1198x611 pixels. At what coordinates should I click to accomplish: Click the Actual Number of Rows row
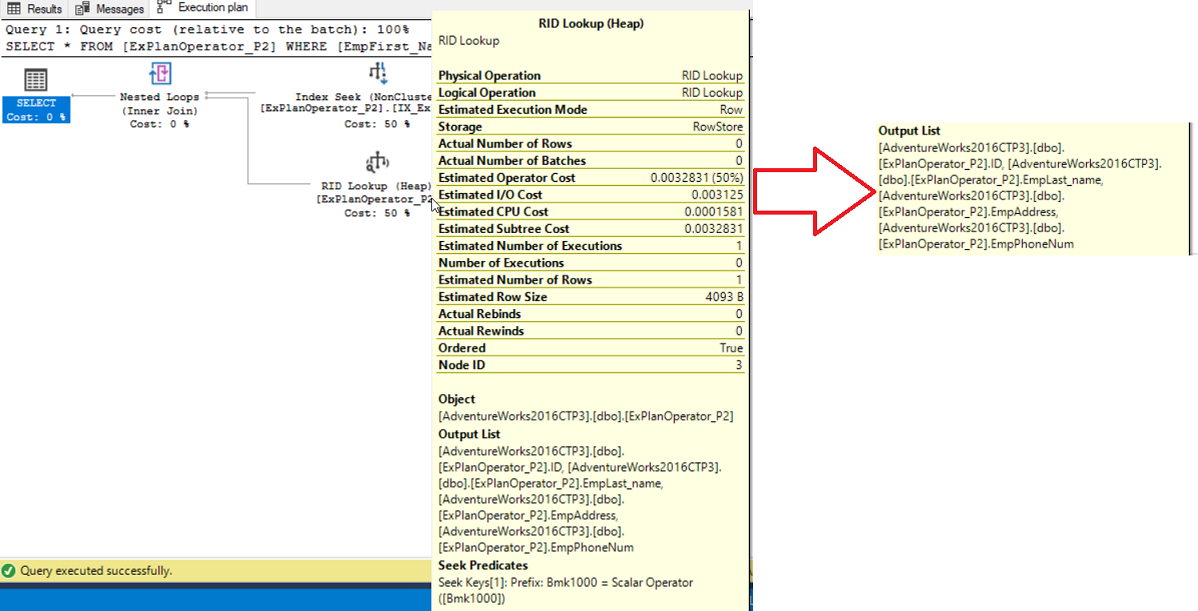(591, 144)
